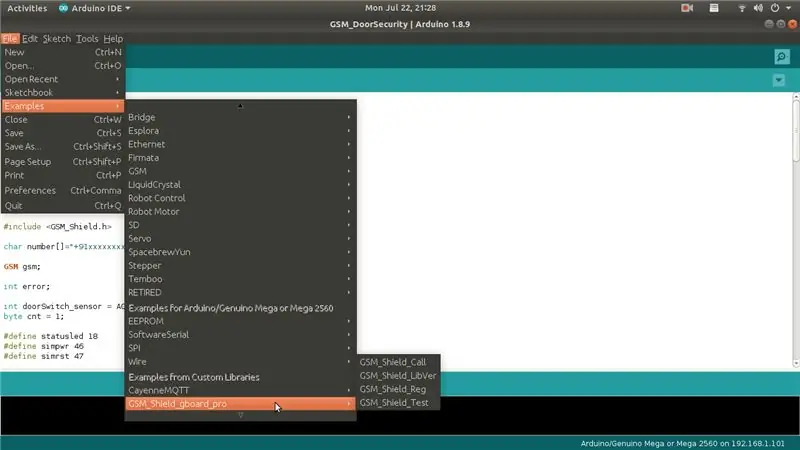Expand the Bridge examples
800x450 pixels.
point(240,117)
